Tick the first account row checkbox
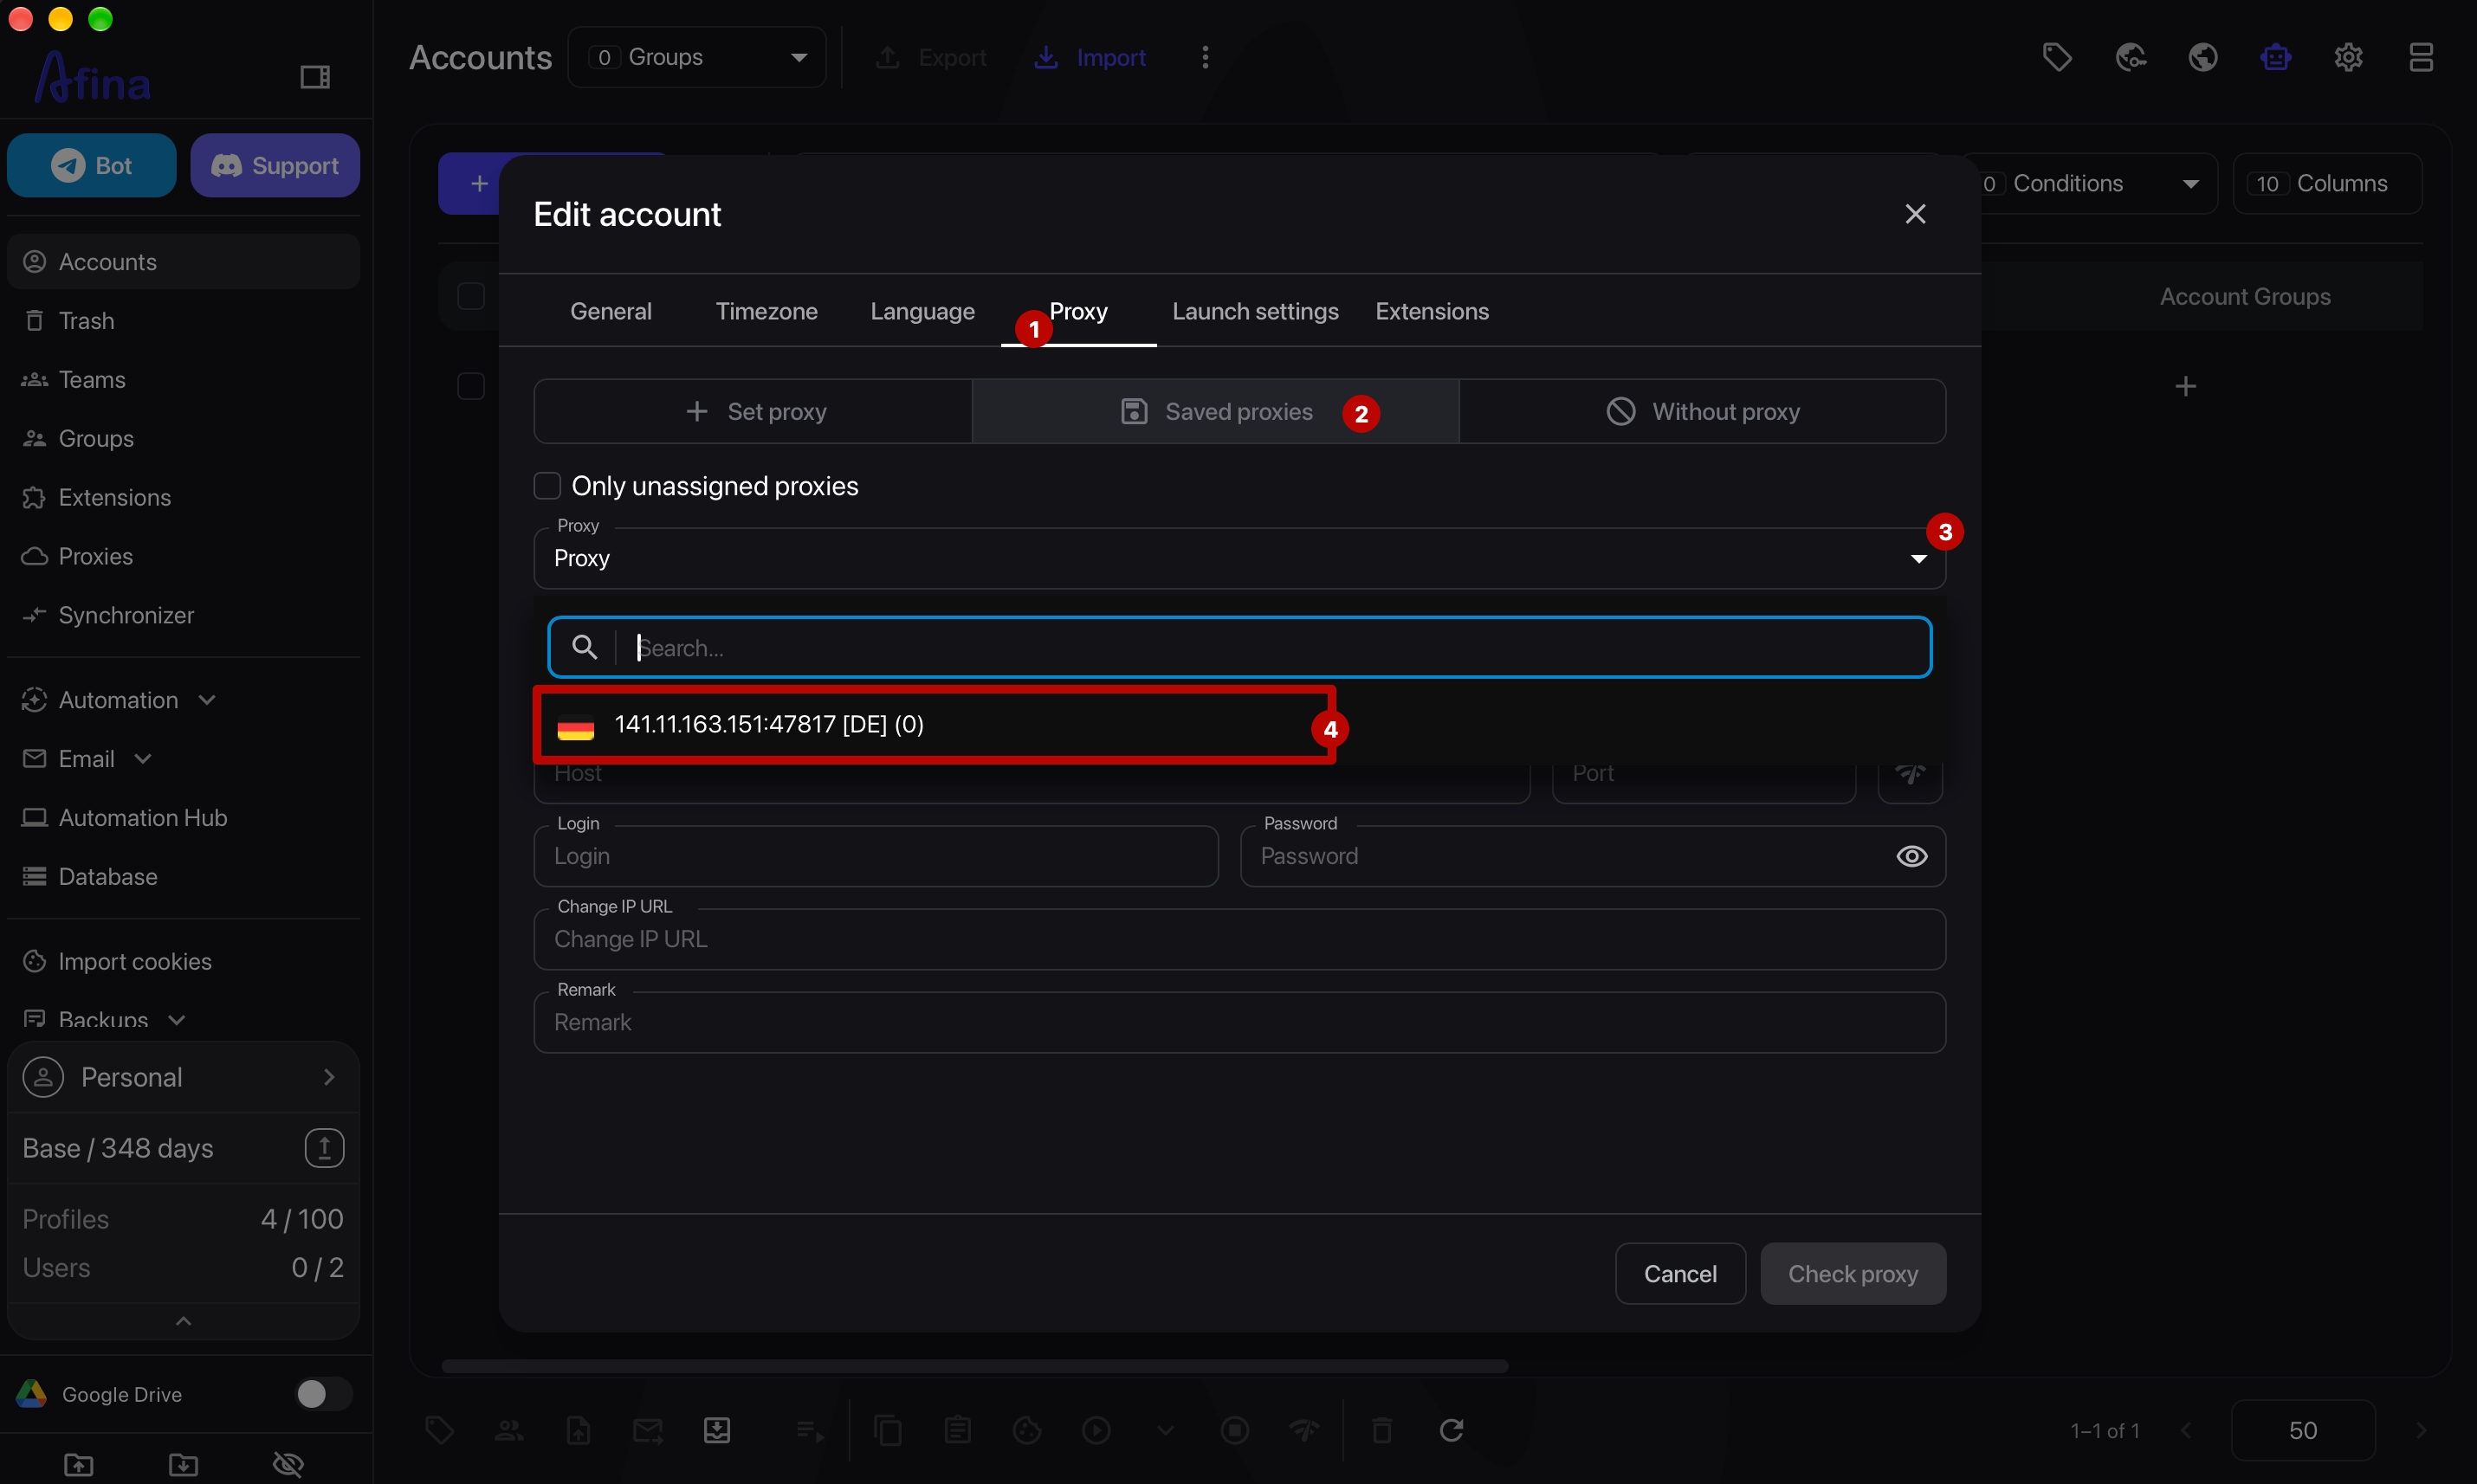 470,386
